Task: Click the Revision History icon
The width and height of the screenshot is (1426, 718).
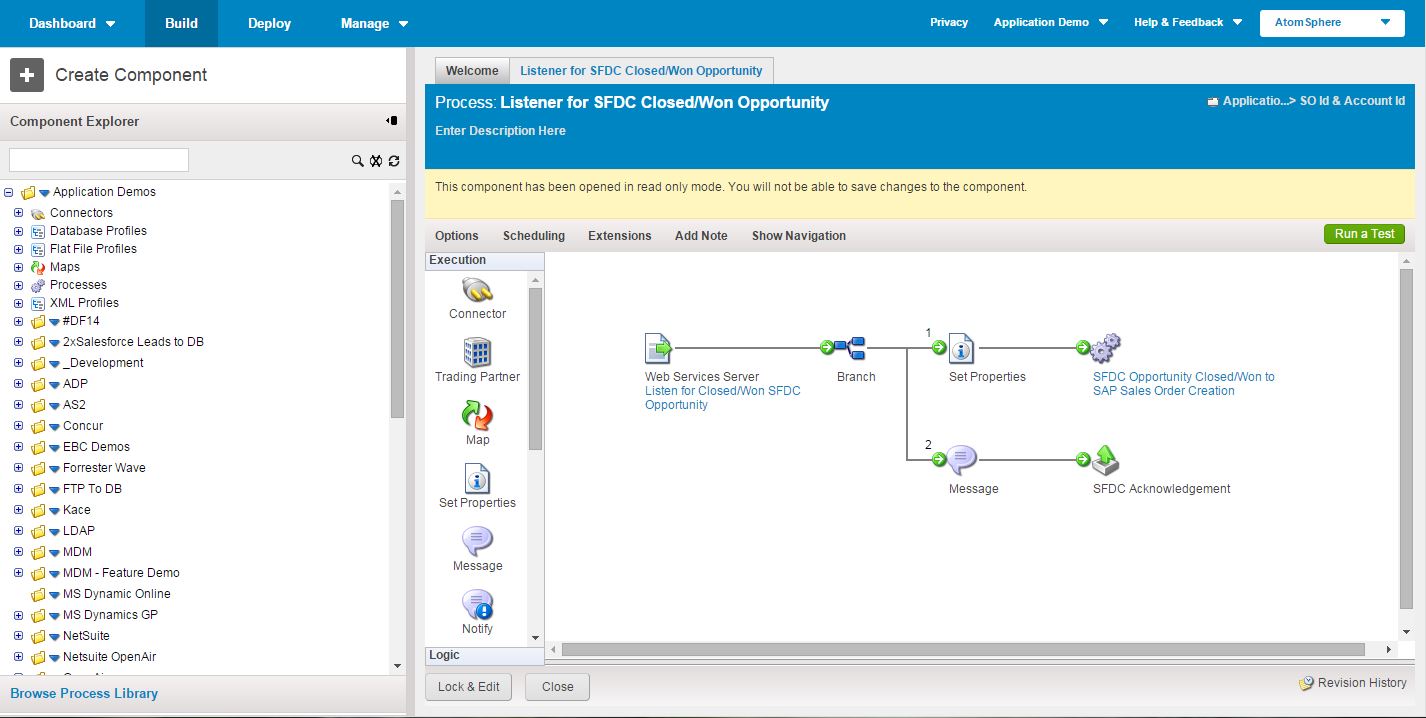Action: [1306, 683]
